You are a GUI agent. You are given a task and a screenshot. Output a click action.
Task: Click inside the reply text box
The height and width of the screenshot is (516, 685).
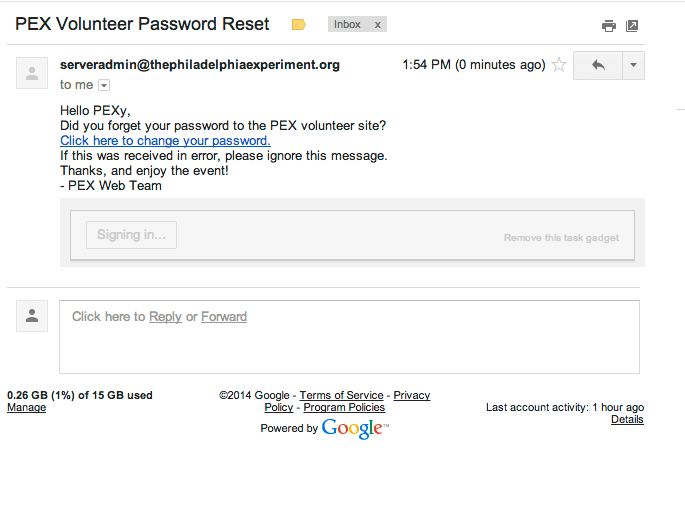tap(349, 346)
